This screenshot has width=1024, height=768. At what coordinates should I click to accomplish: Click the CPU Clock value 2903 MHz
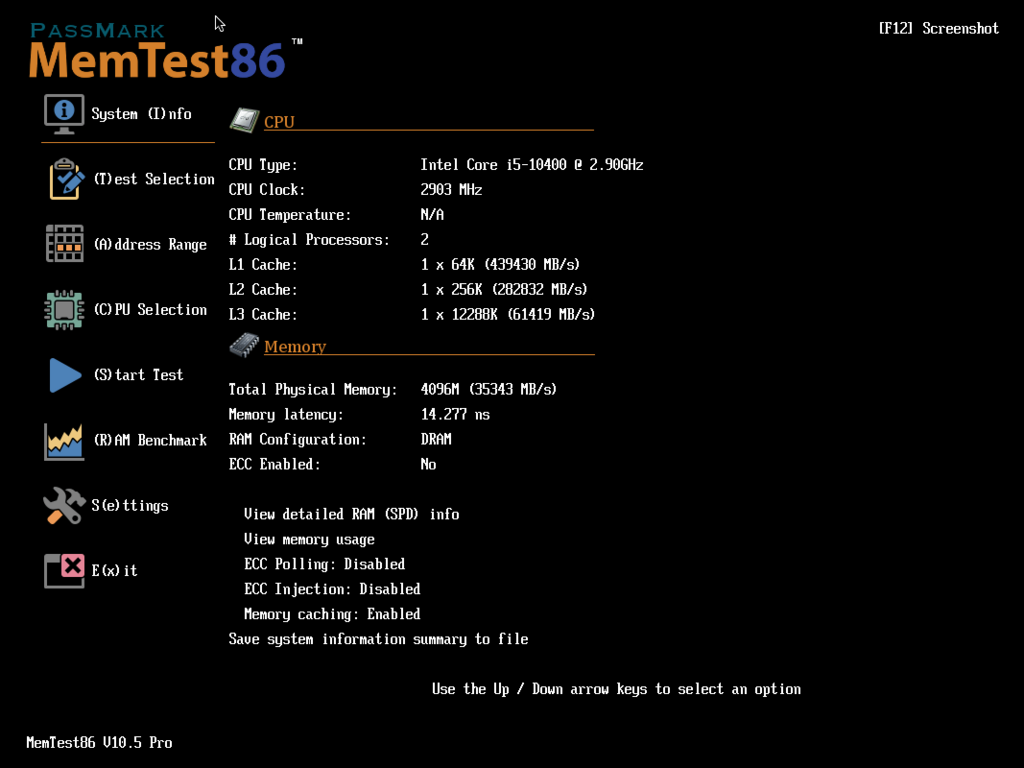[451, 190]
